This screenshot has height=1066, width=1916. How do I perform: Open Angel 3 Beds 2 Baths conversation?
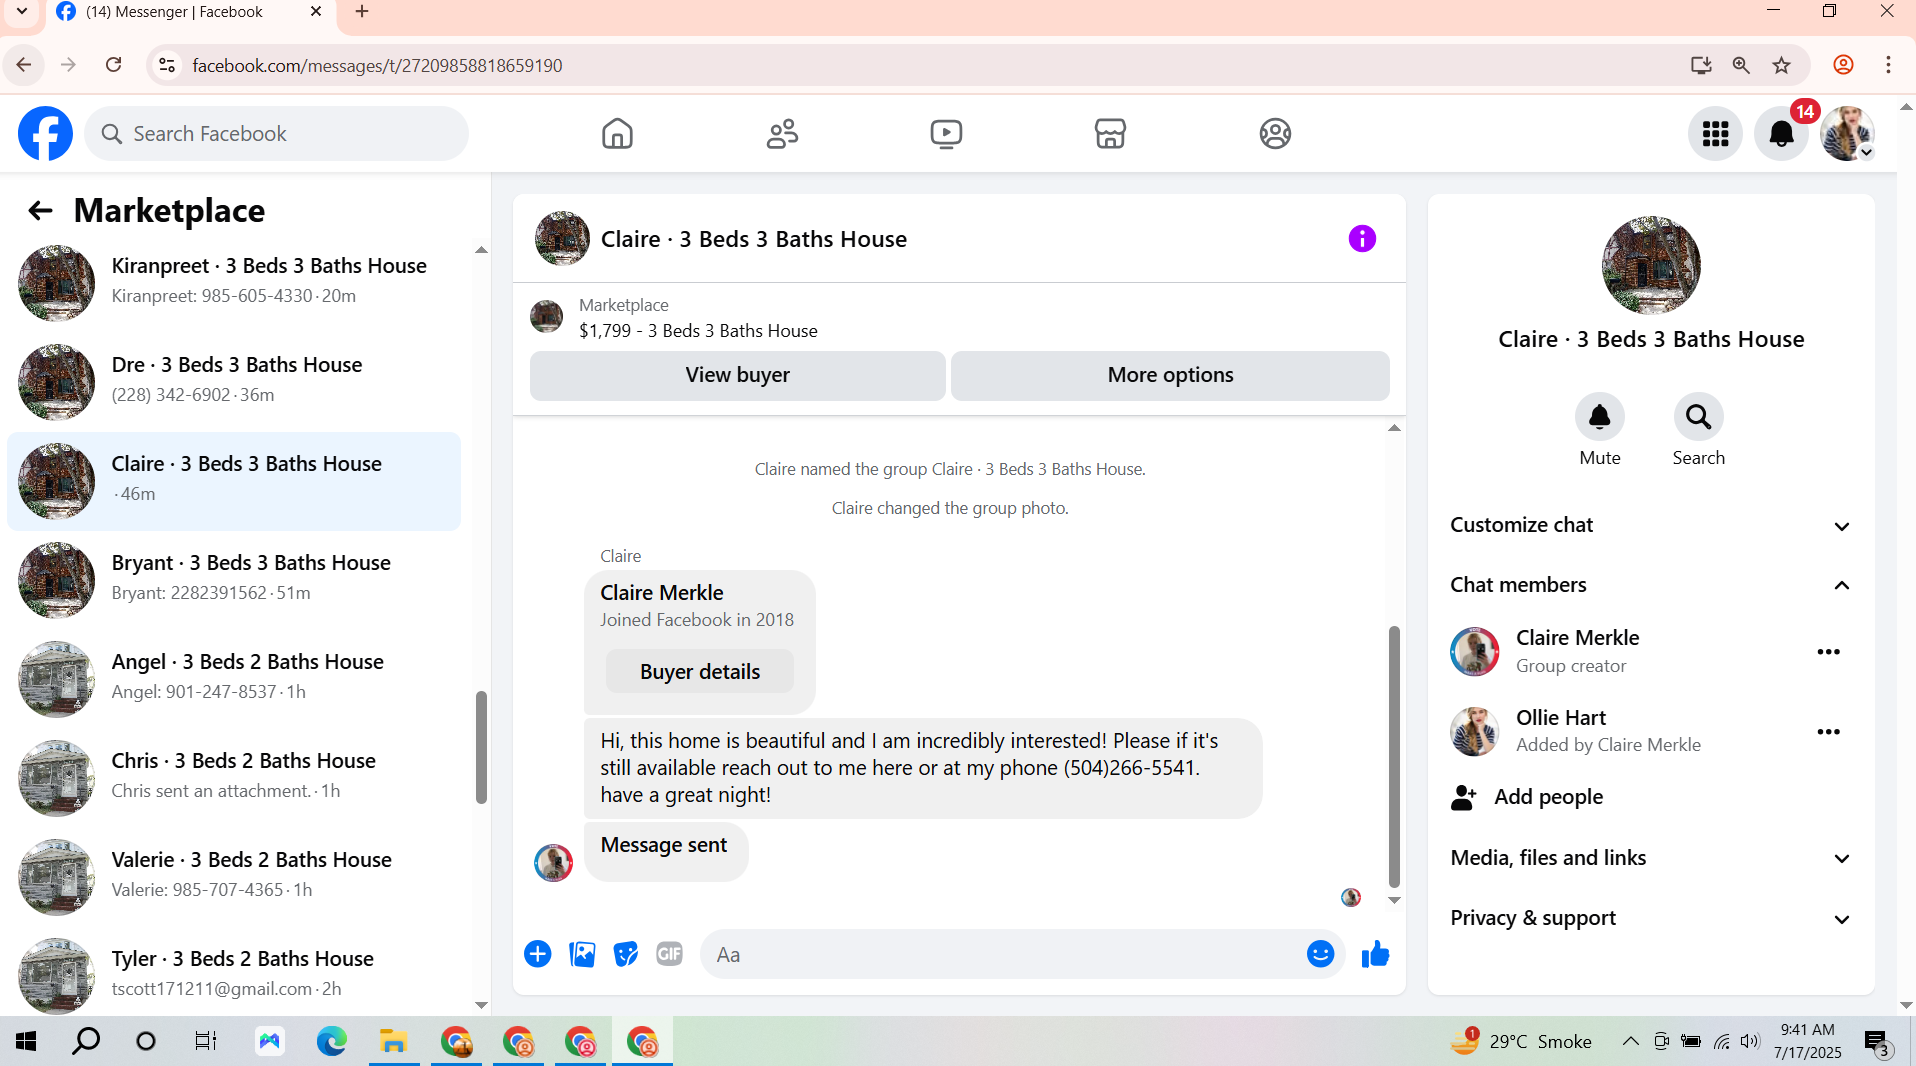[234, 678]
